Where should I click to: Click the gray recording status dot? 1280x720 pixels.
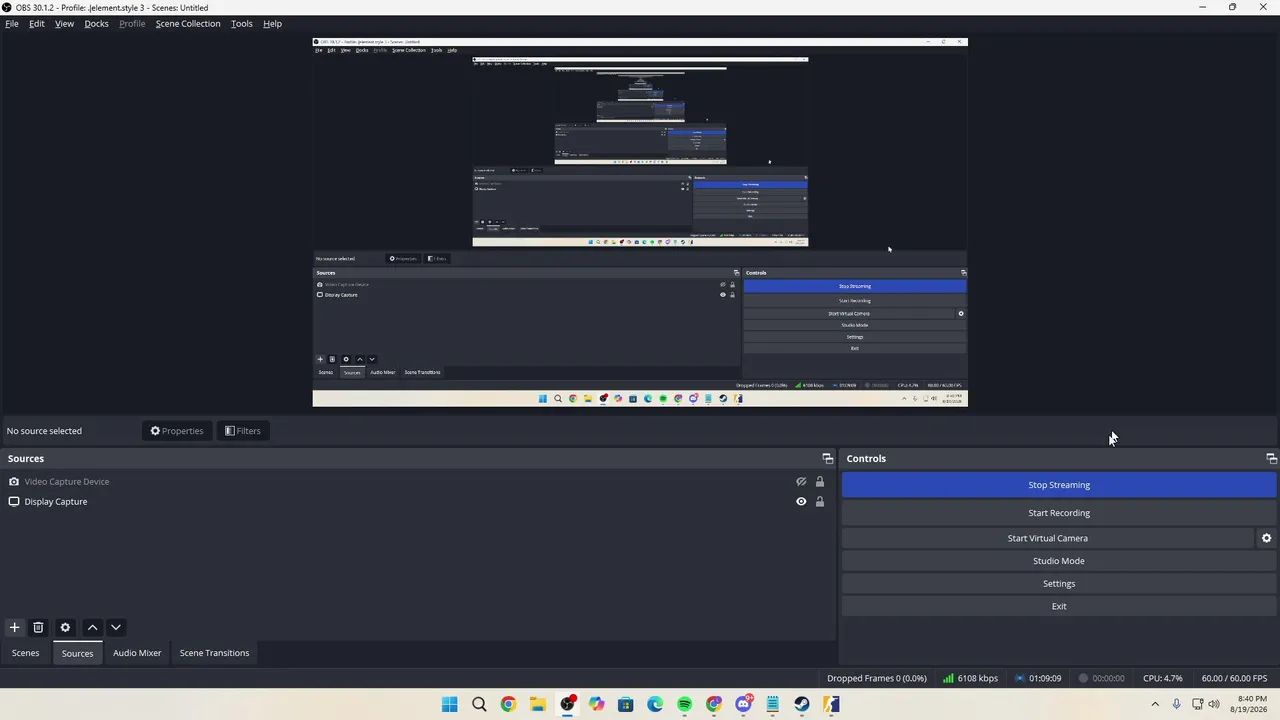(x=1083, y=678)
